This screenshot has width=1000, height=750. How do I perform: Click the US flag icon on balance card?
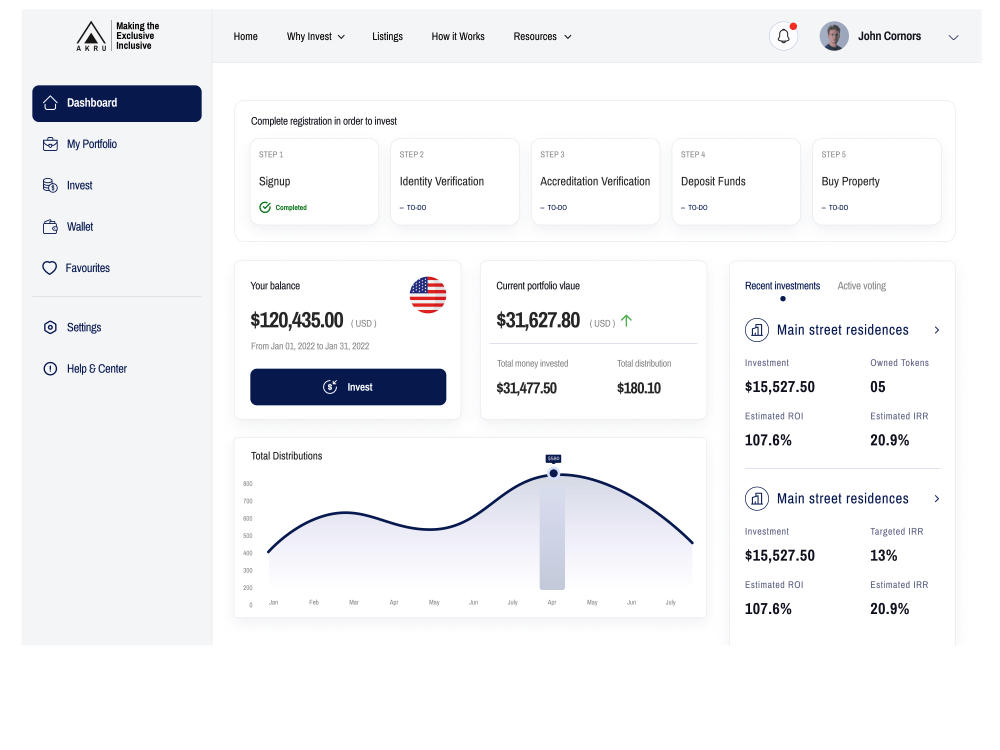(428, 295)
